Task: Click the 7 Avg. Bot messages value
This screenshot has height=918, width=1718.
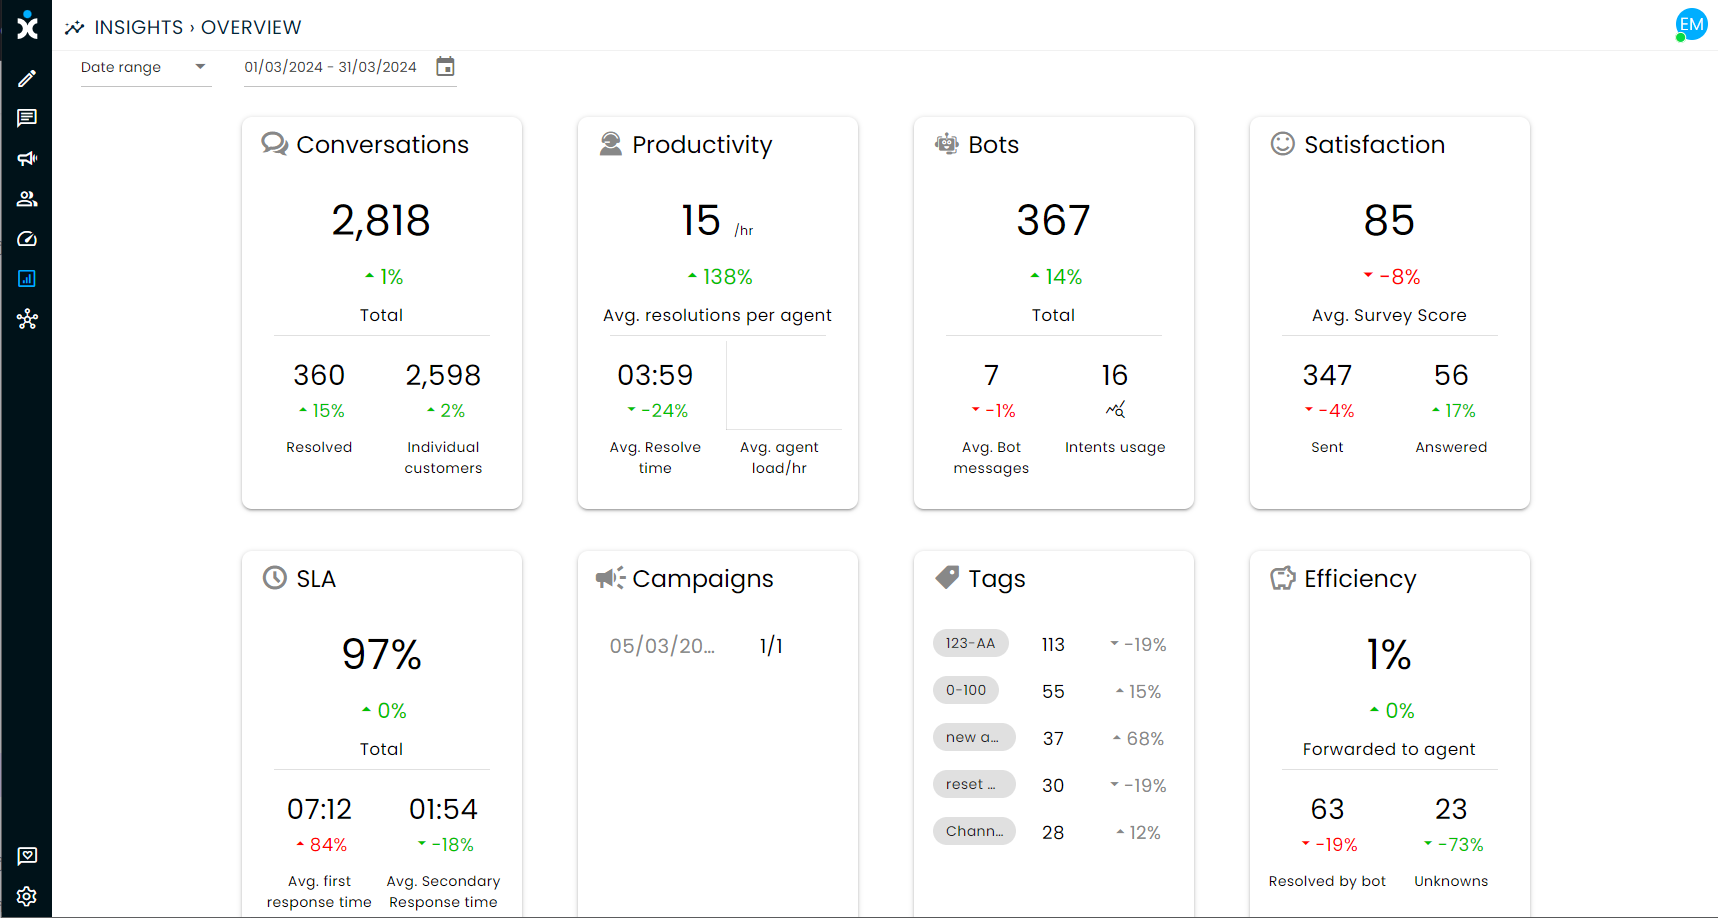Action: point(991,375)
